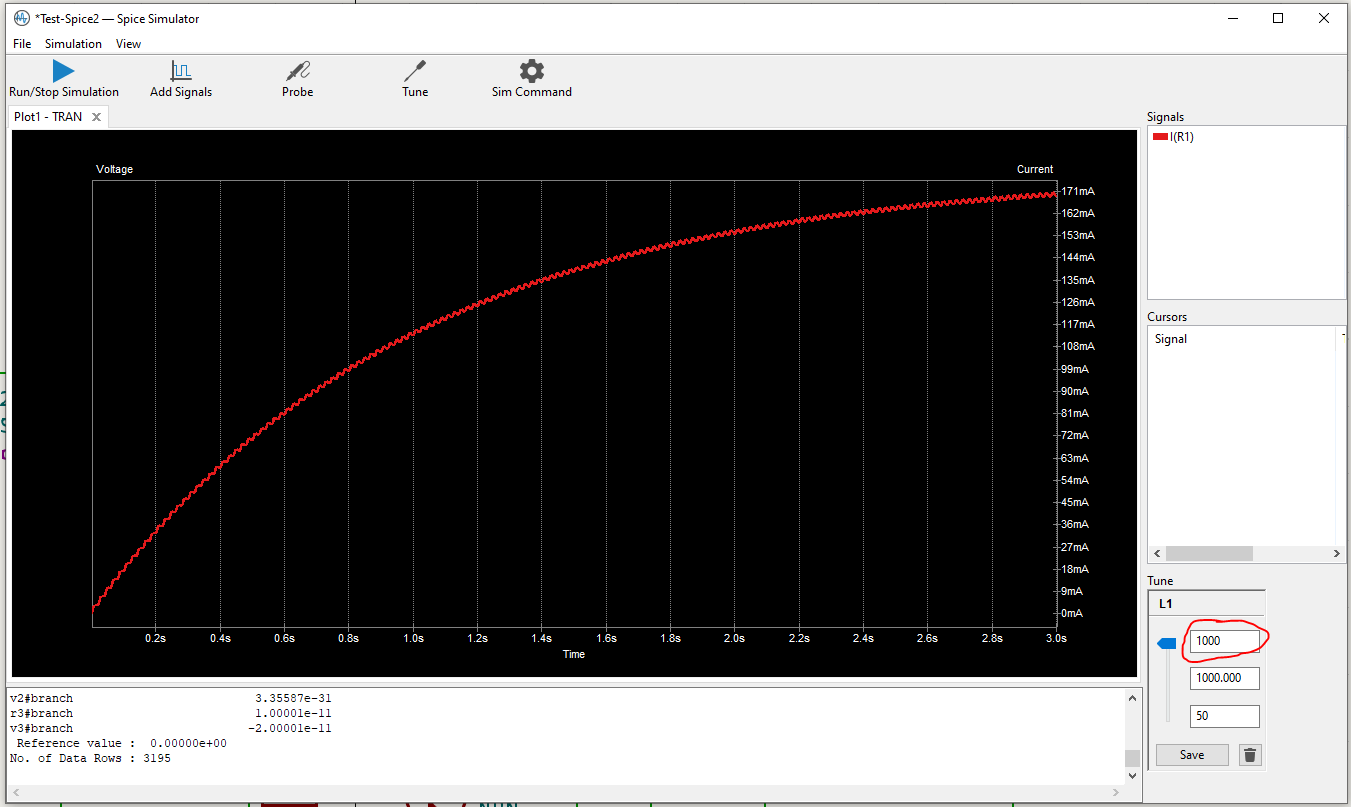
Task: Click the Signal column header in Cursors
Action: (x=1171, y=339)
